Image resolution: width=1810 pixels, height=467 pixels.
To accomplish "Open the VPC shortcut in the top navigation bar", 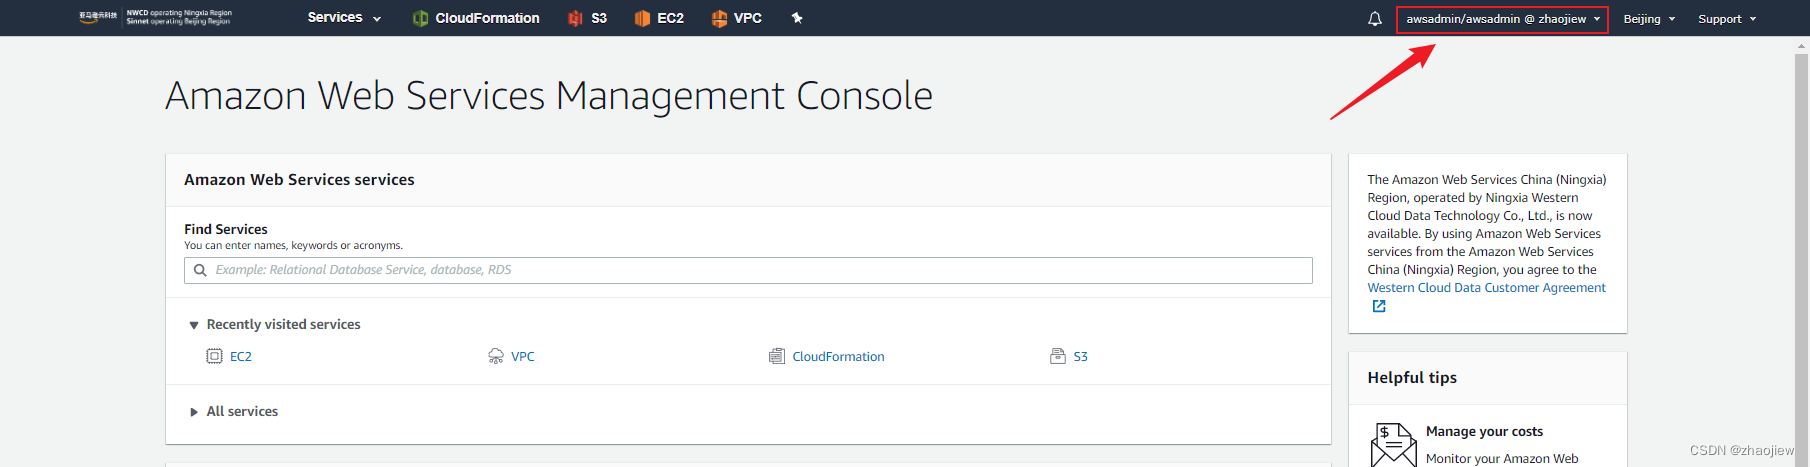I will click(x=737, y=18).
